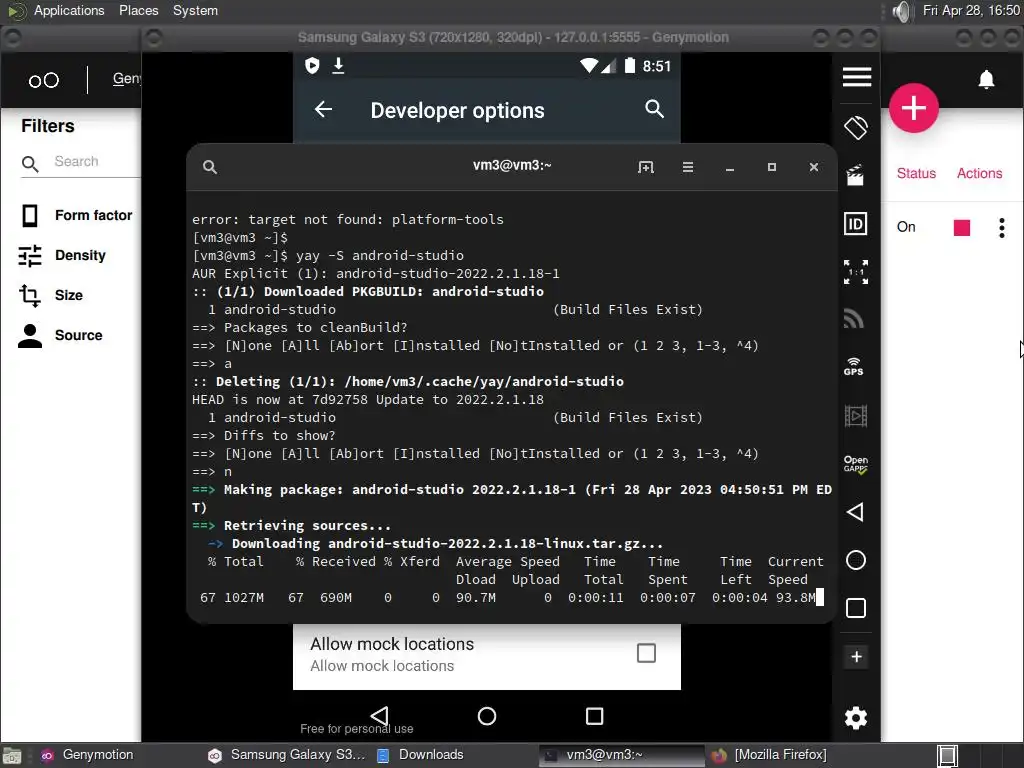1024x768 pixels.
Task: Click the volume speaker icon in the panel
Action: pyautogui.click(x=901, y=11)
